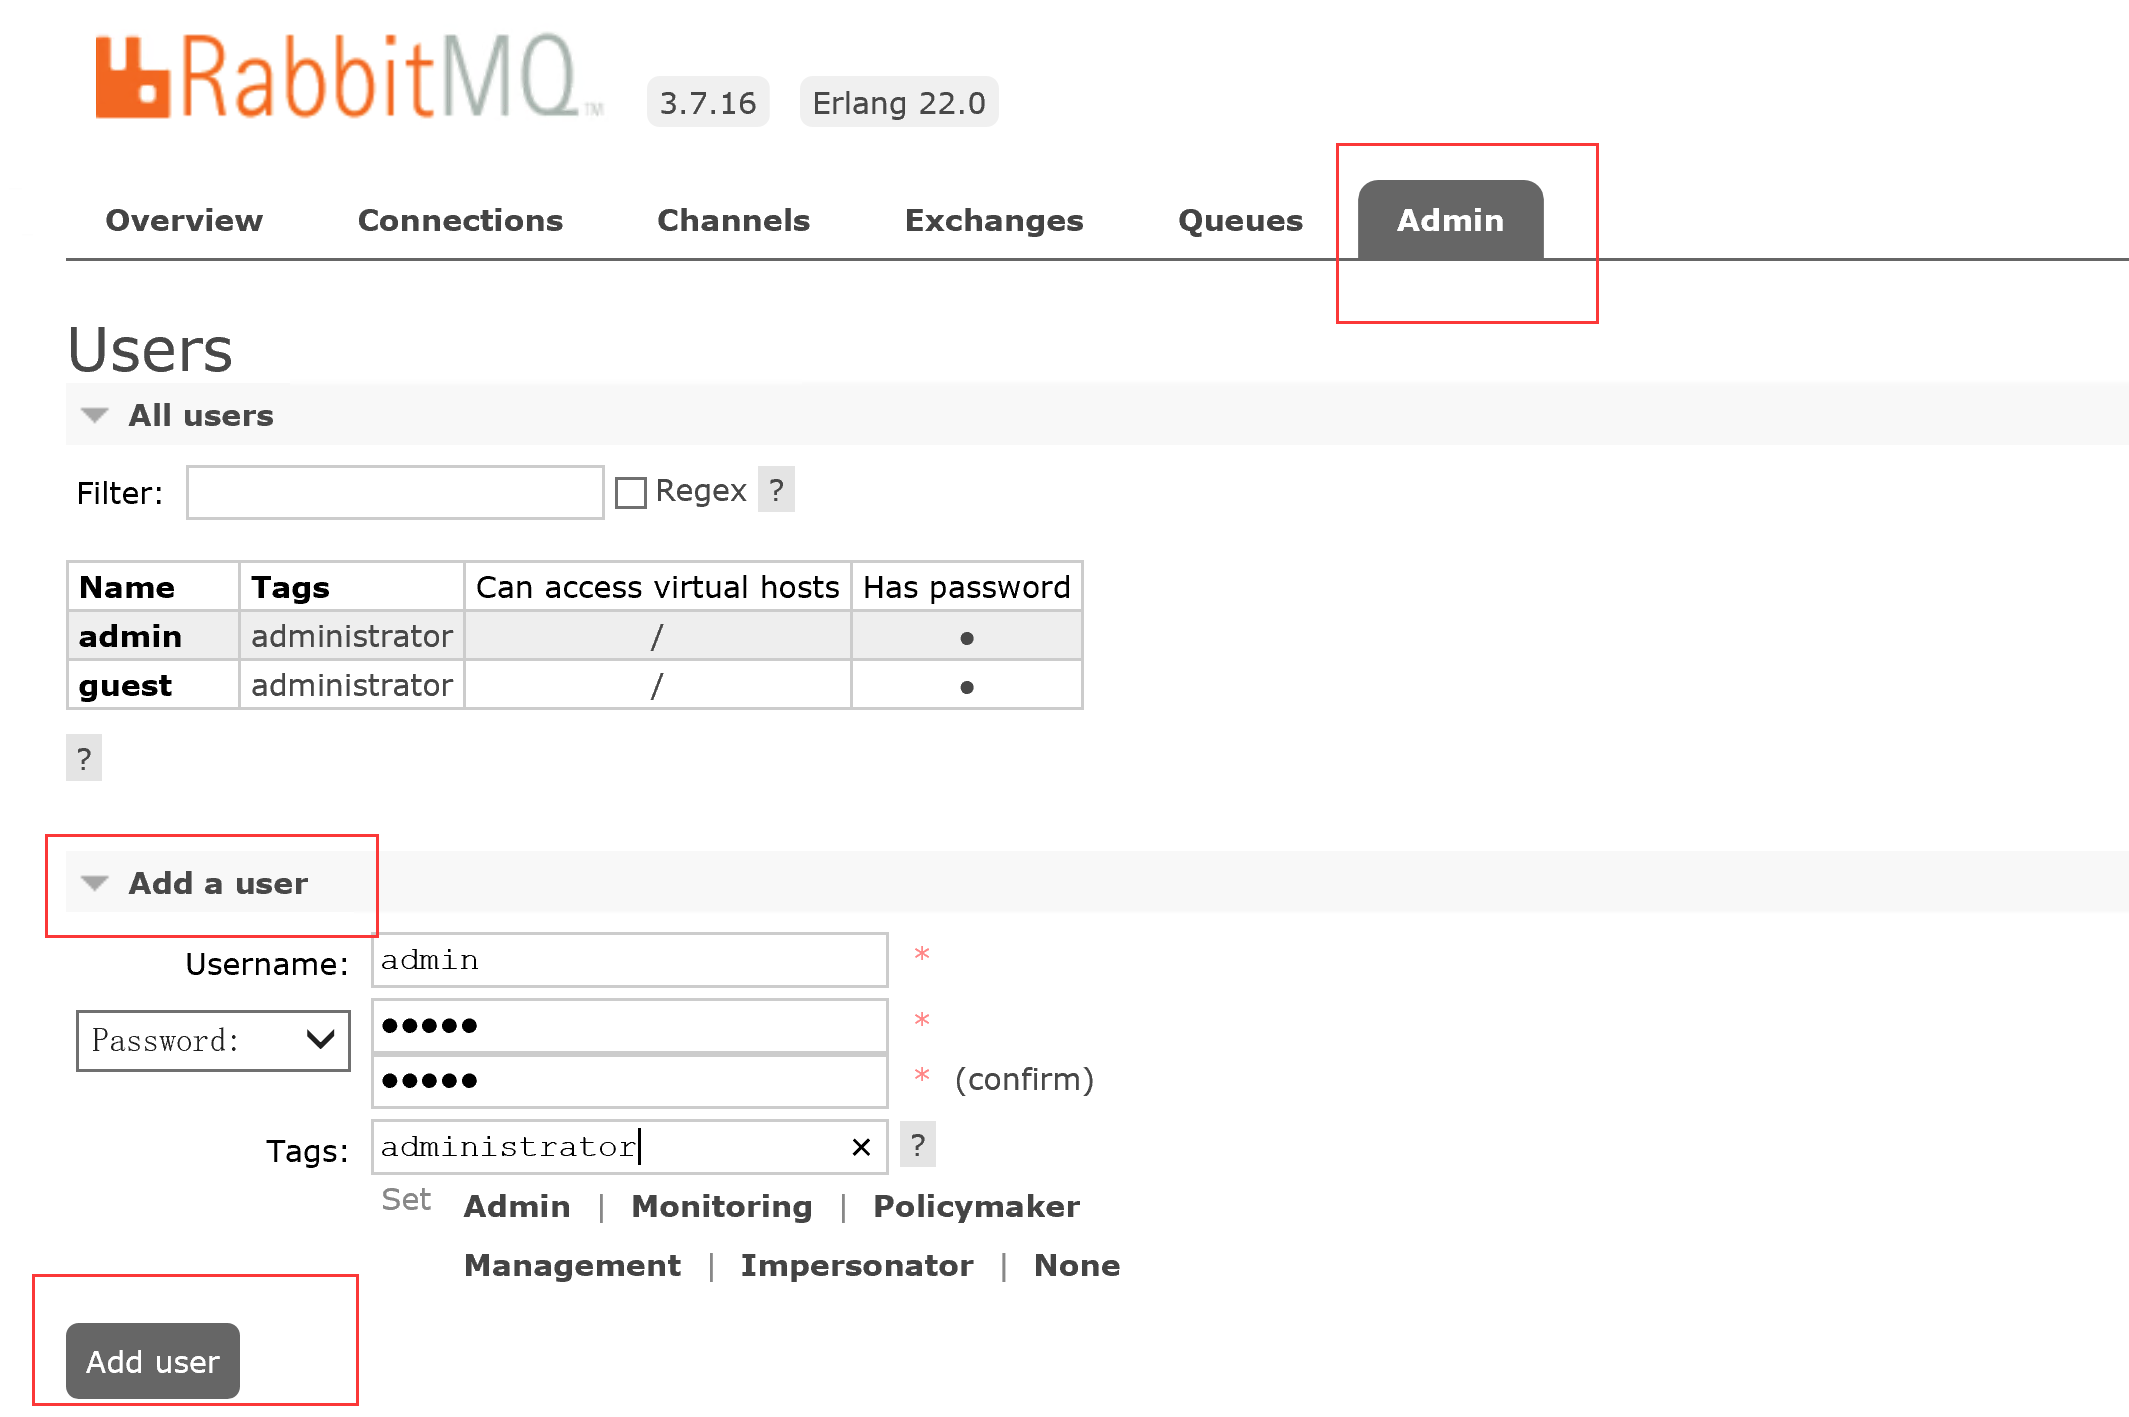Clear the Tags field with X icon
2129x1417 pixels.
click(x=861, y=1147)
